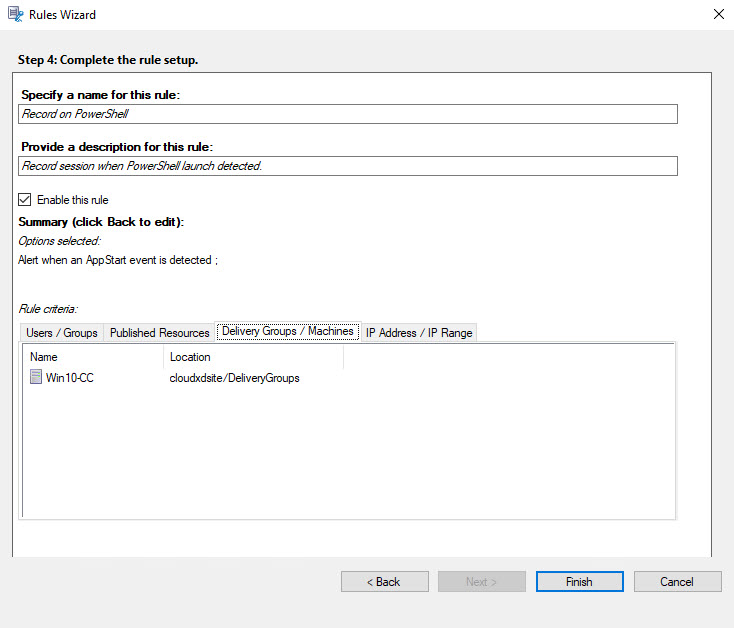Switch to the Users / Groups tab

62,333
